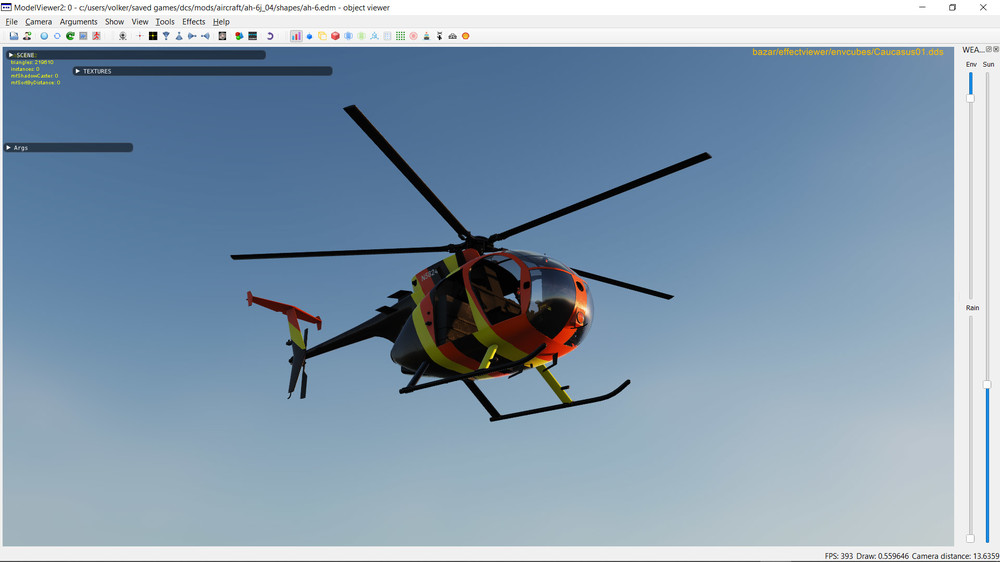Image resolution: width=1000 pixels, height=562 pixels.
Task: Open the Arguments menu
Action: click(x=78, y=22)
